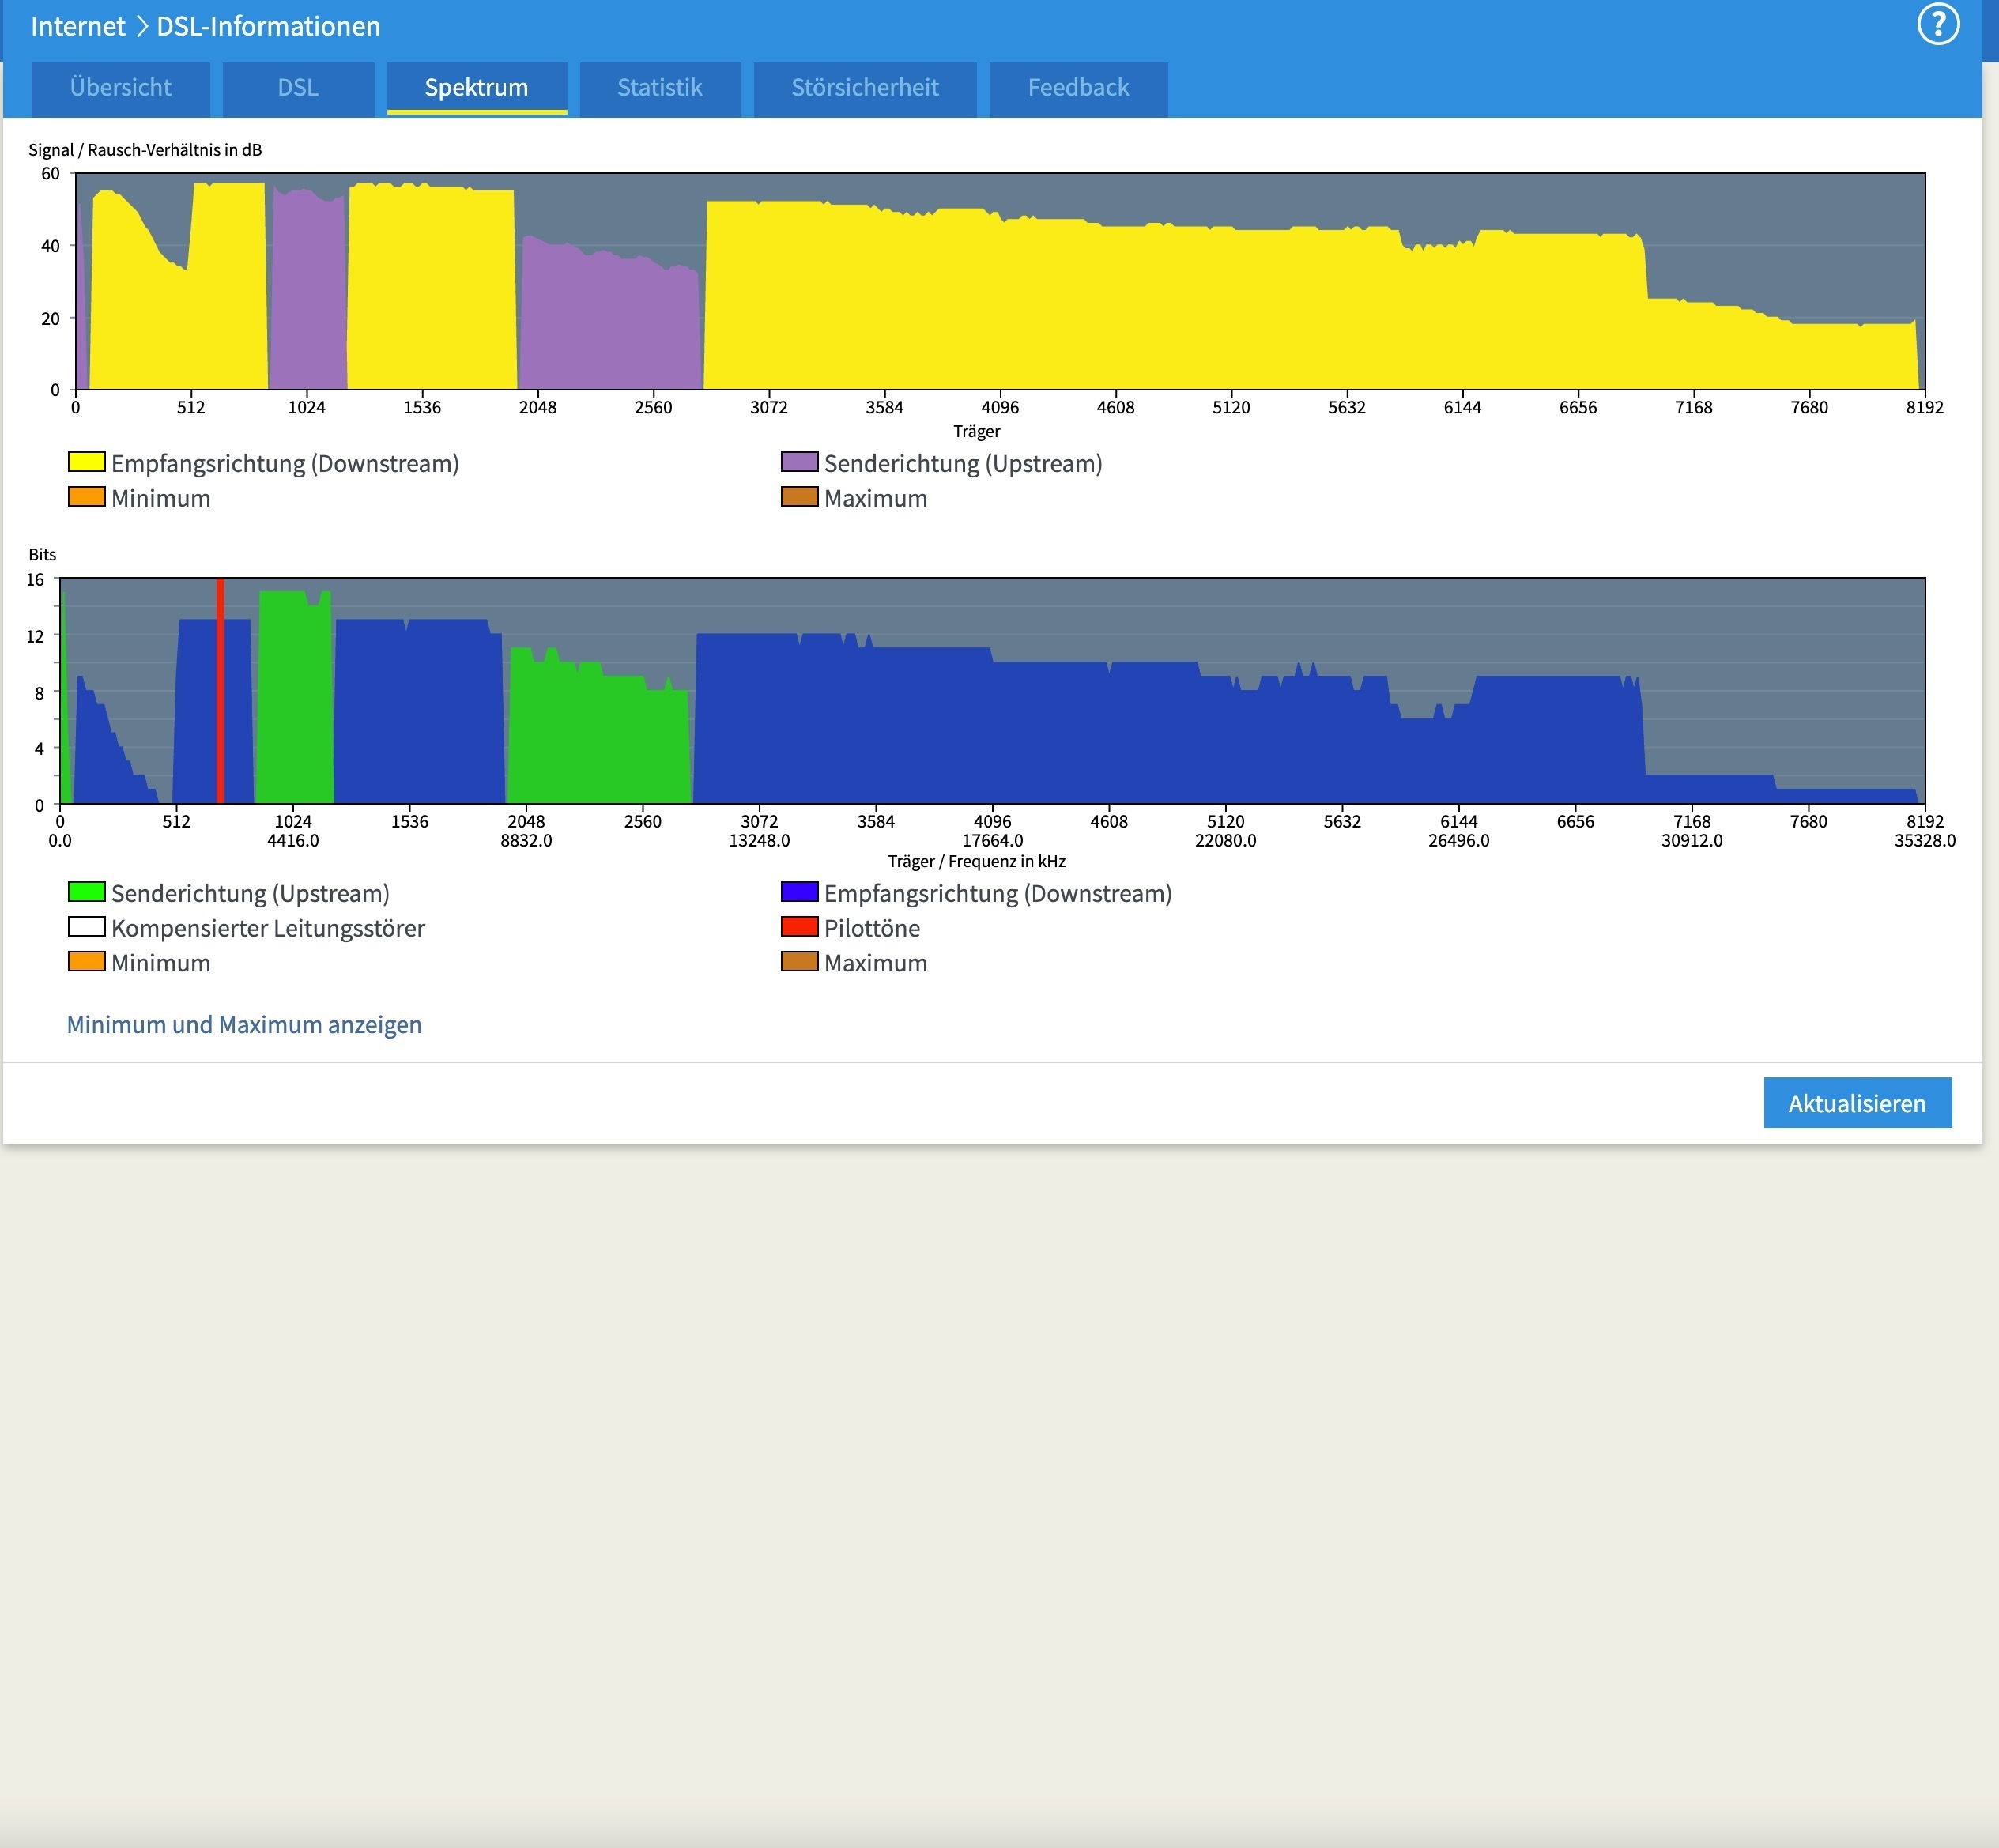
Task: Switch to the DSL tab
Action: [x=298, y=89]
